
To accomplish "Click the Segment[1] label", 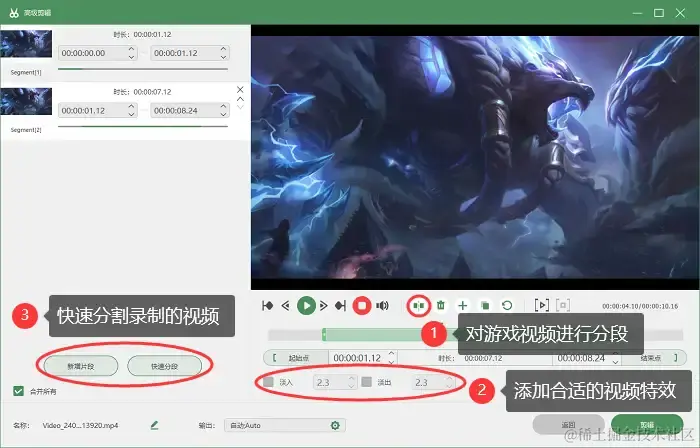I will coord(26,72).
